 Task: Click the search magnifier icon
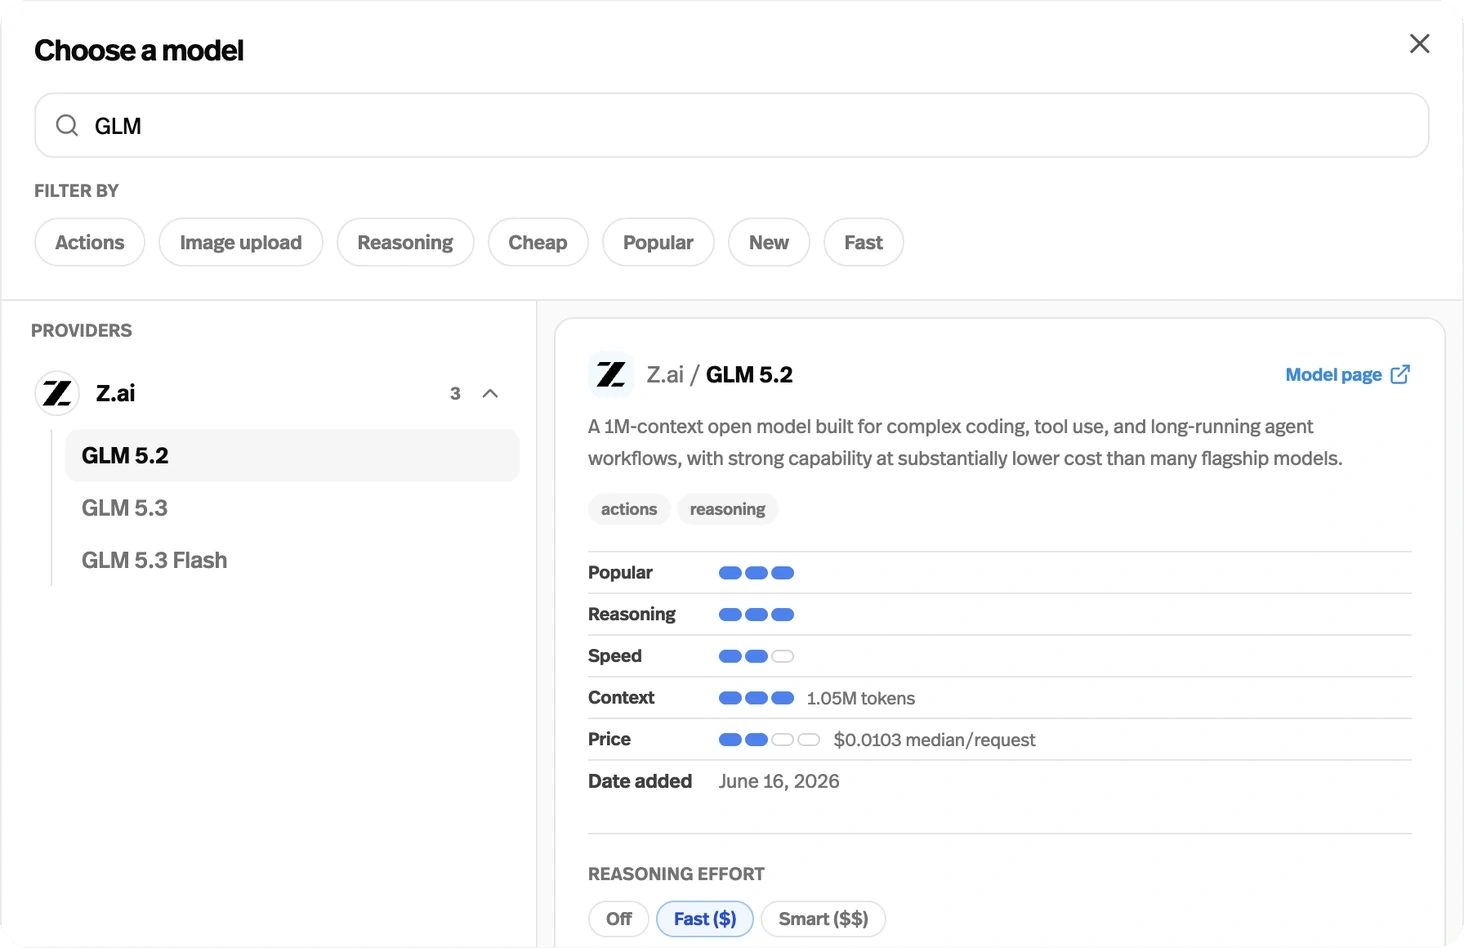(x=67, y=125)
